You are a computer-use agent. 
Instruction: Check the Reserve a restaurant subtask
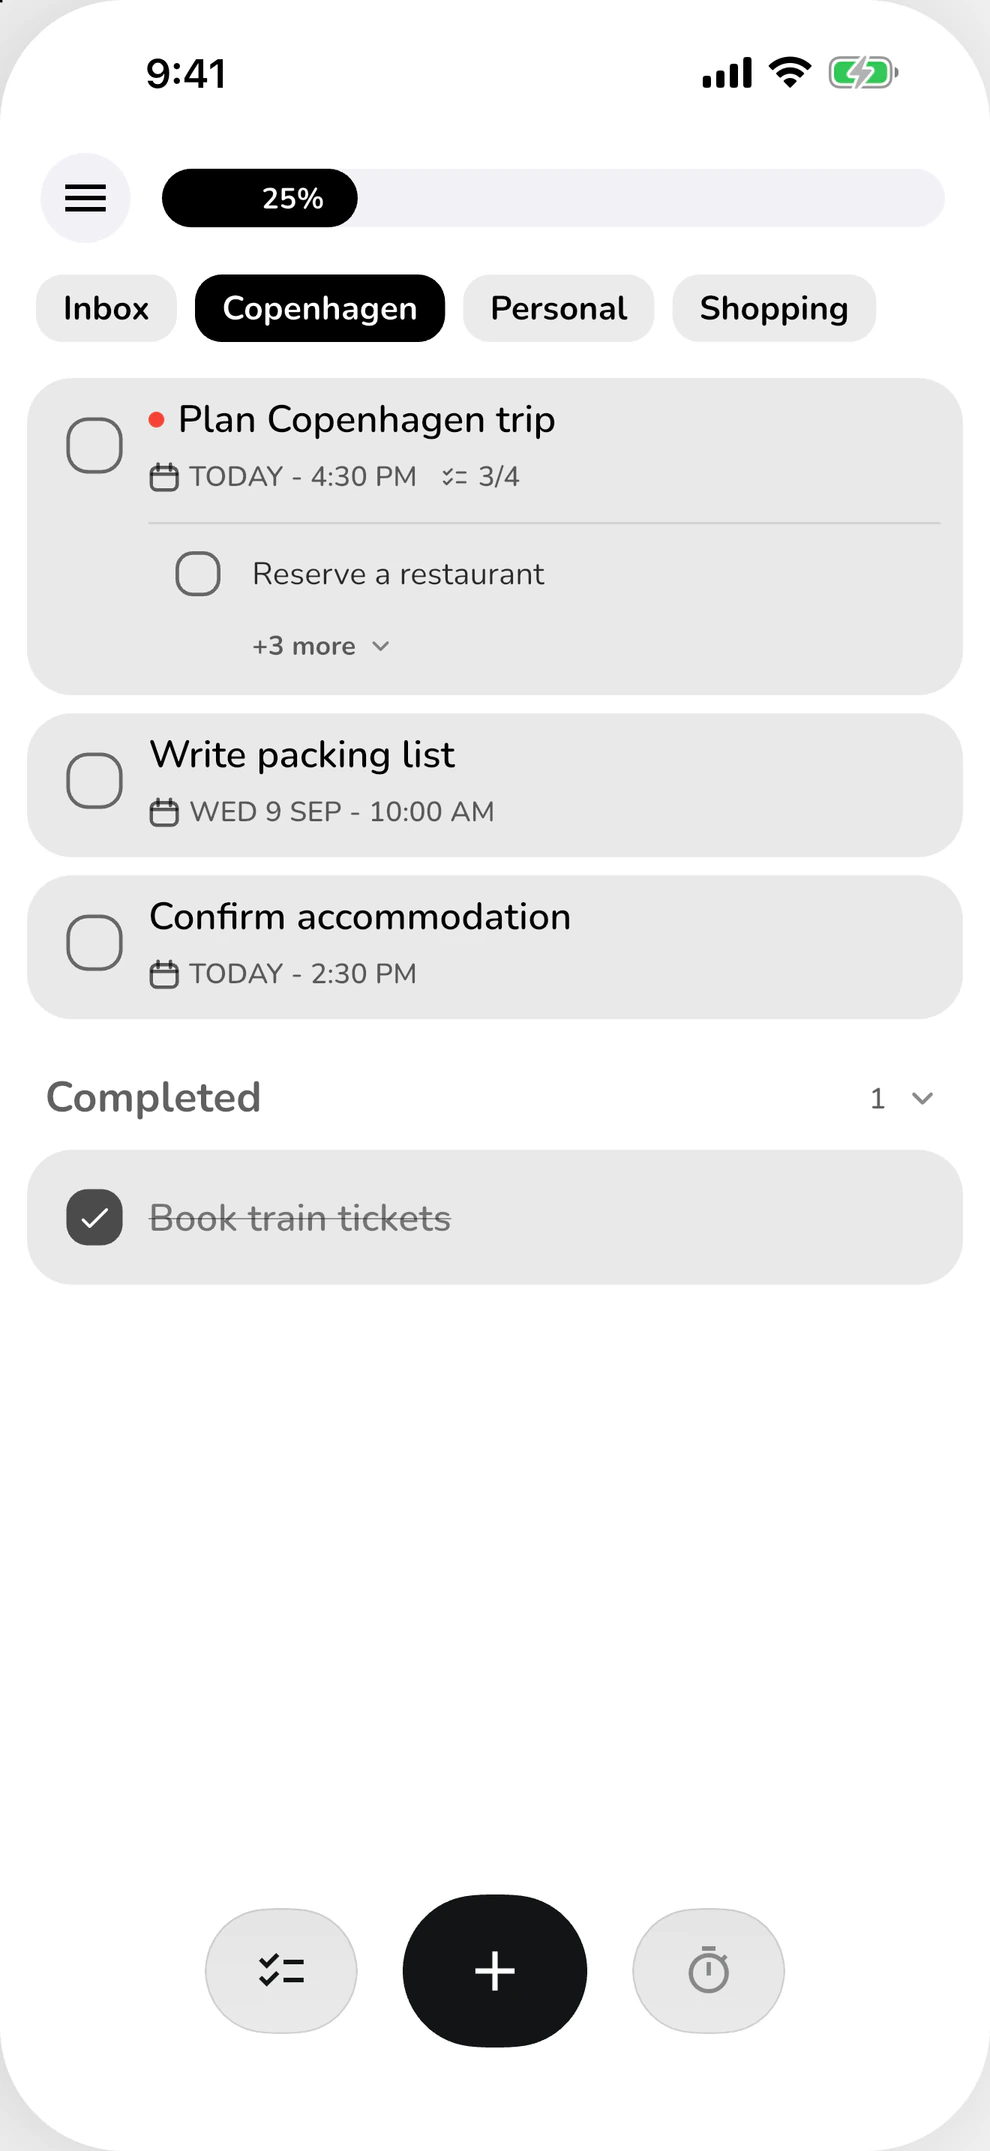point(198,574)
